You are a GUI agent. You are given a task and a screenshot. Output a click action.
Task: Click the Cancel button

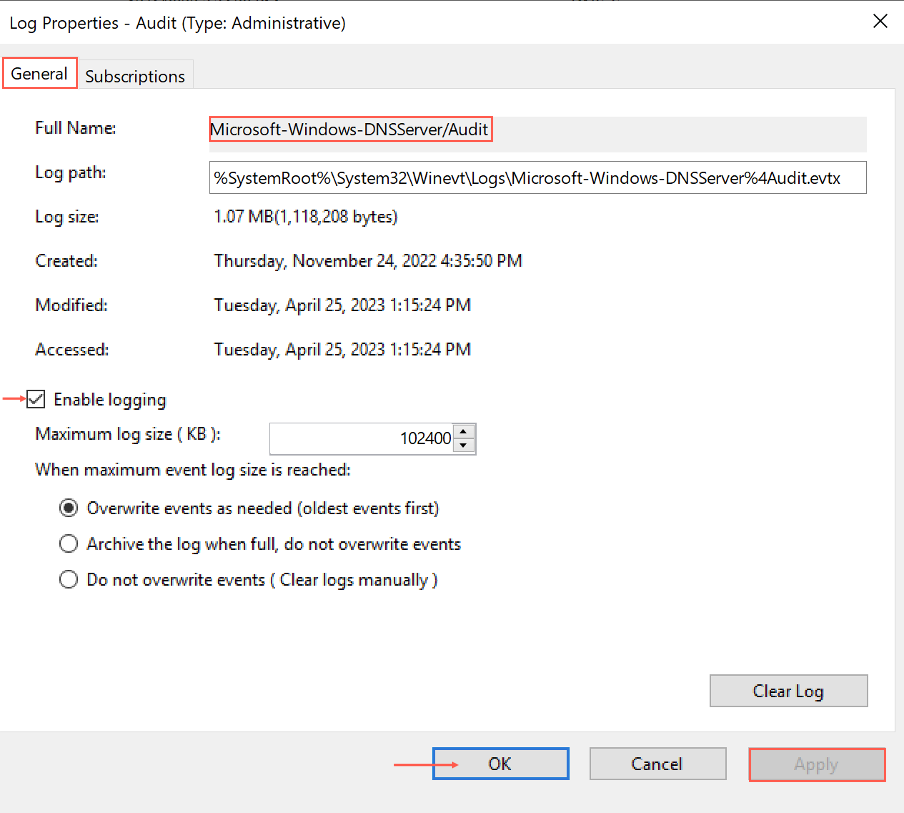point(657,764)
